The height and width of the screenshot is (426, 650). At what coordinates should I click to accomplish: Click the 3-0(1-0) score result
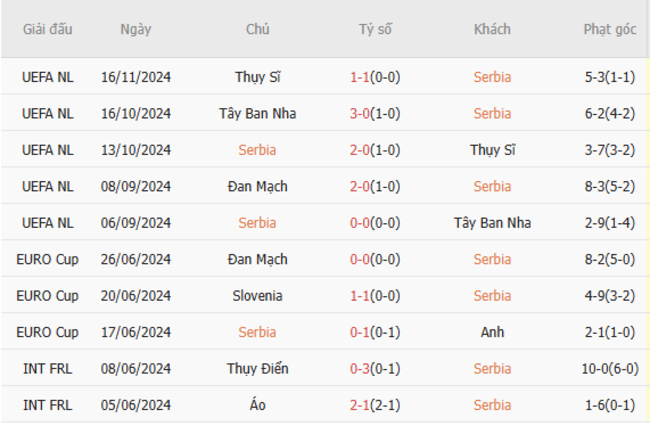click(x=375, y=114)
